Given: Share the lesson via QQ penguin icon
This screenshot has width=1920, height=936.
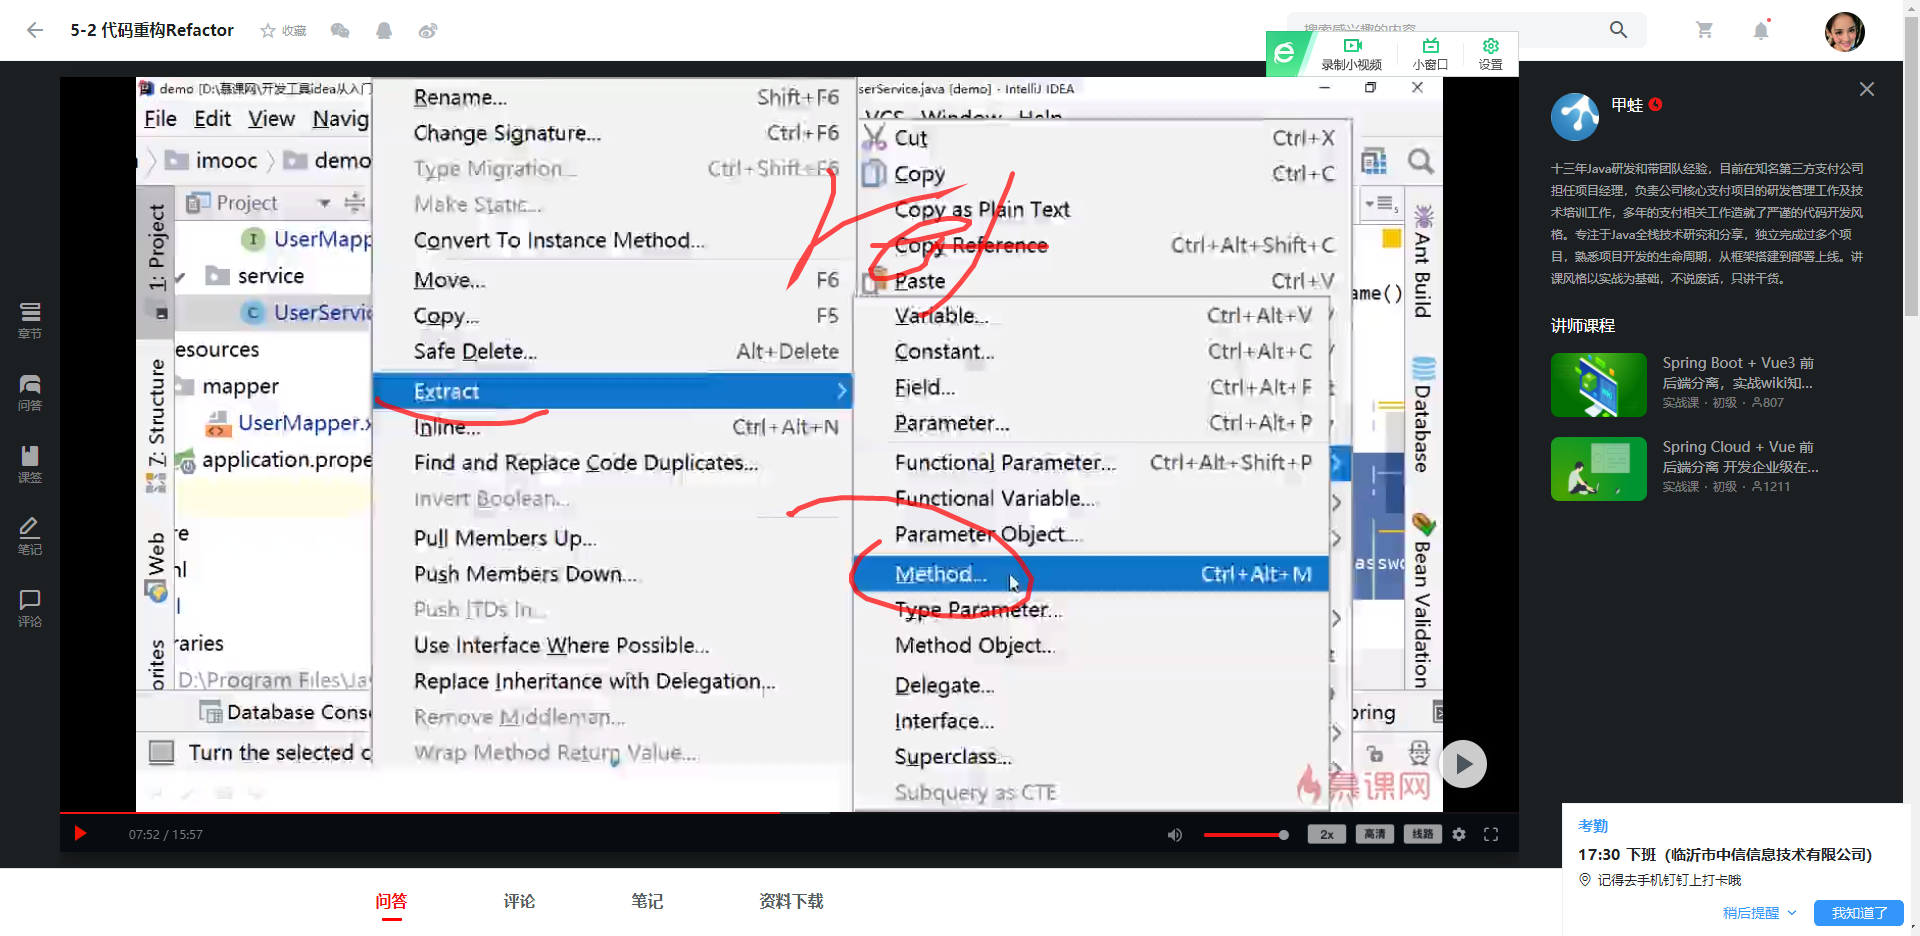Looking at the screenshot, I should [384, 31].
